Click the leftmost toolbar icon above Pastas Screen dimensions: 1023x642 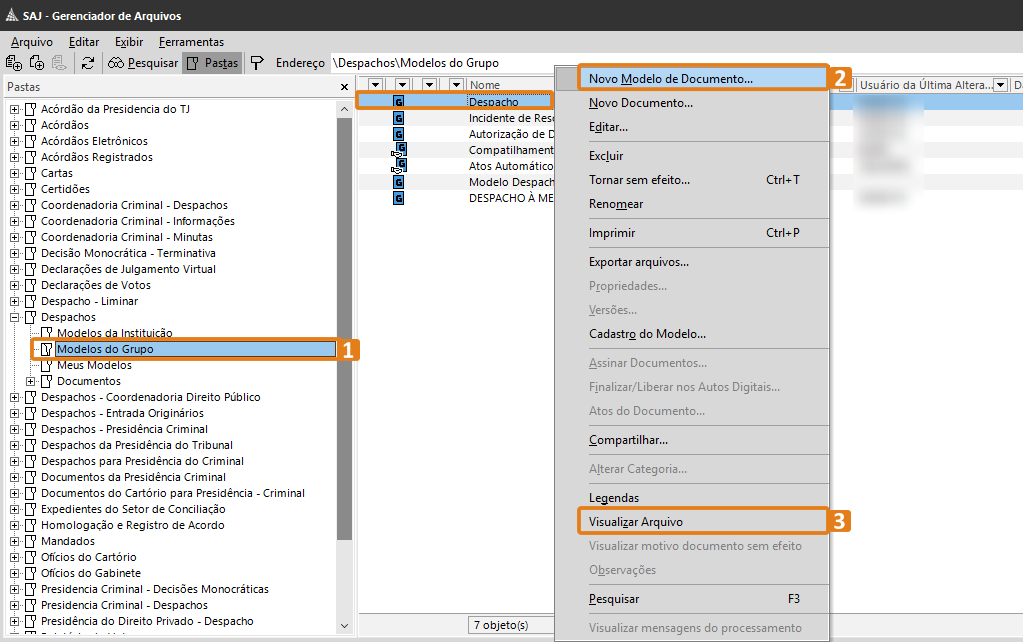pyautogui.click(x=14, y=63)
